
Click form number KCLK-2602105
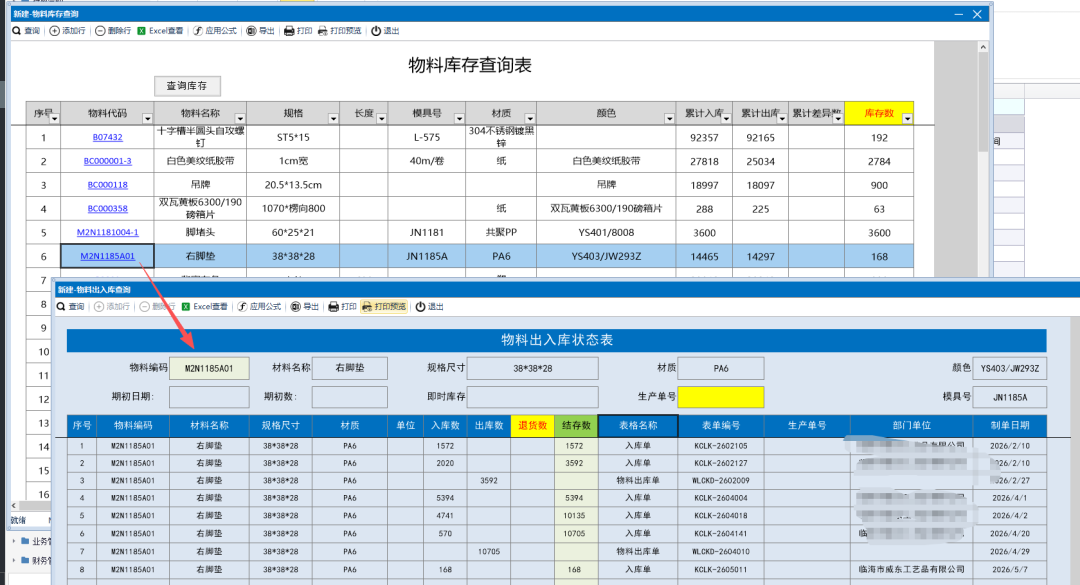point(720,446)
